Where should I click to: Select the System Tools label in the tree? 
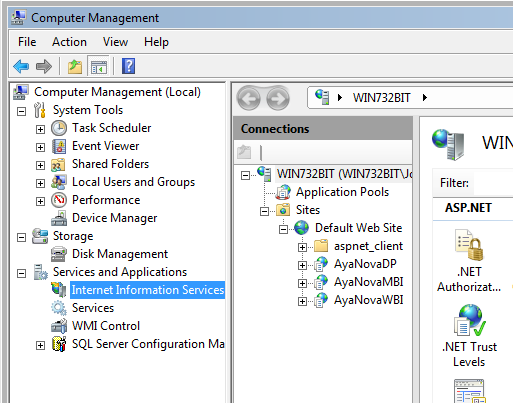88,110
